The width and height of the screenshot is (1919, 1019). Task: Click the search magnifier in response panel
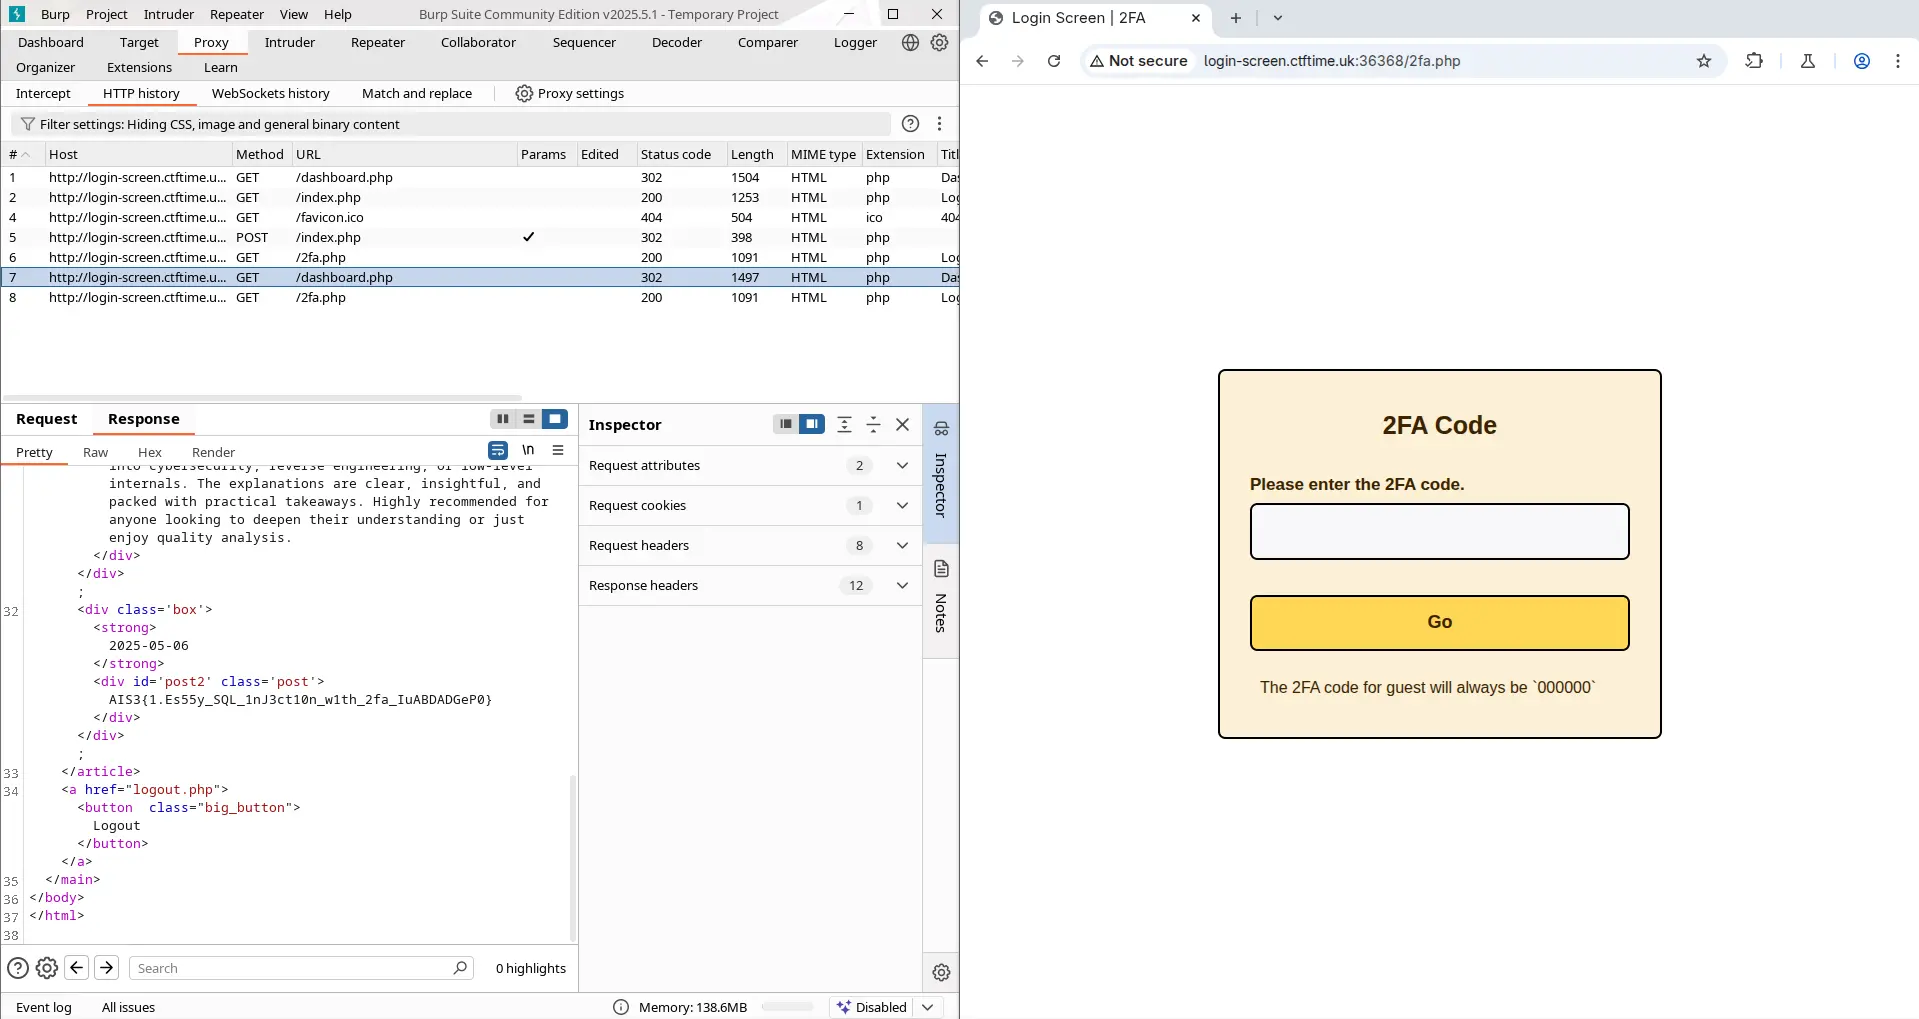pyautogui.click(x=460, y=968)
